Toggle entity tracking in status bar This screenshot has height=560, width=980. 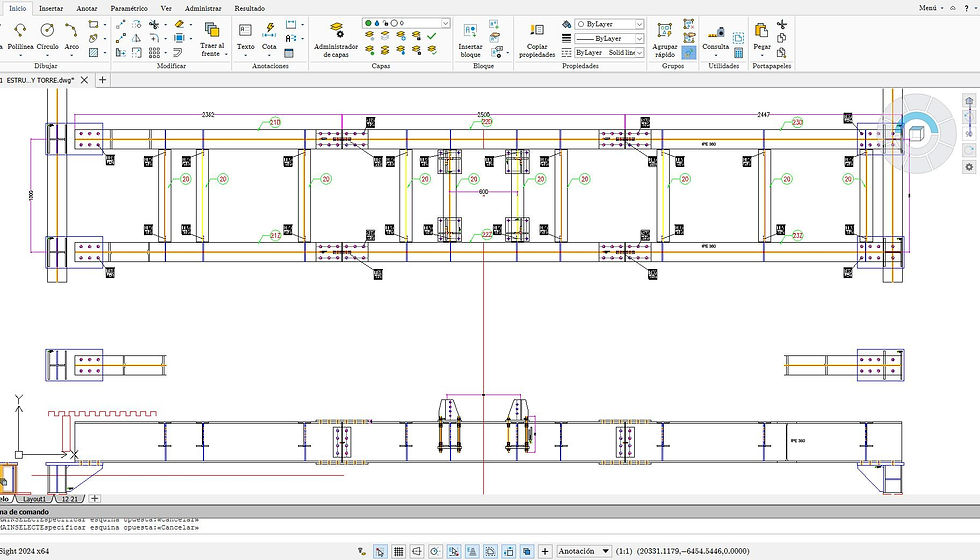tap(472, 551)
